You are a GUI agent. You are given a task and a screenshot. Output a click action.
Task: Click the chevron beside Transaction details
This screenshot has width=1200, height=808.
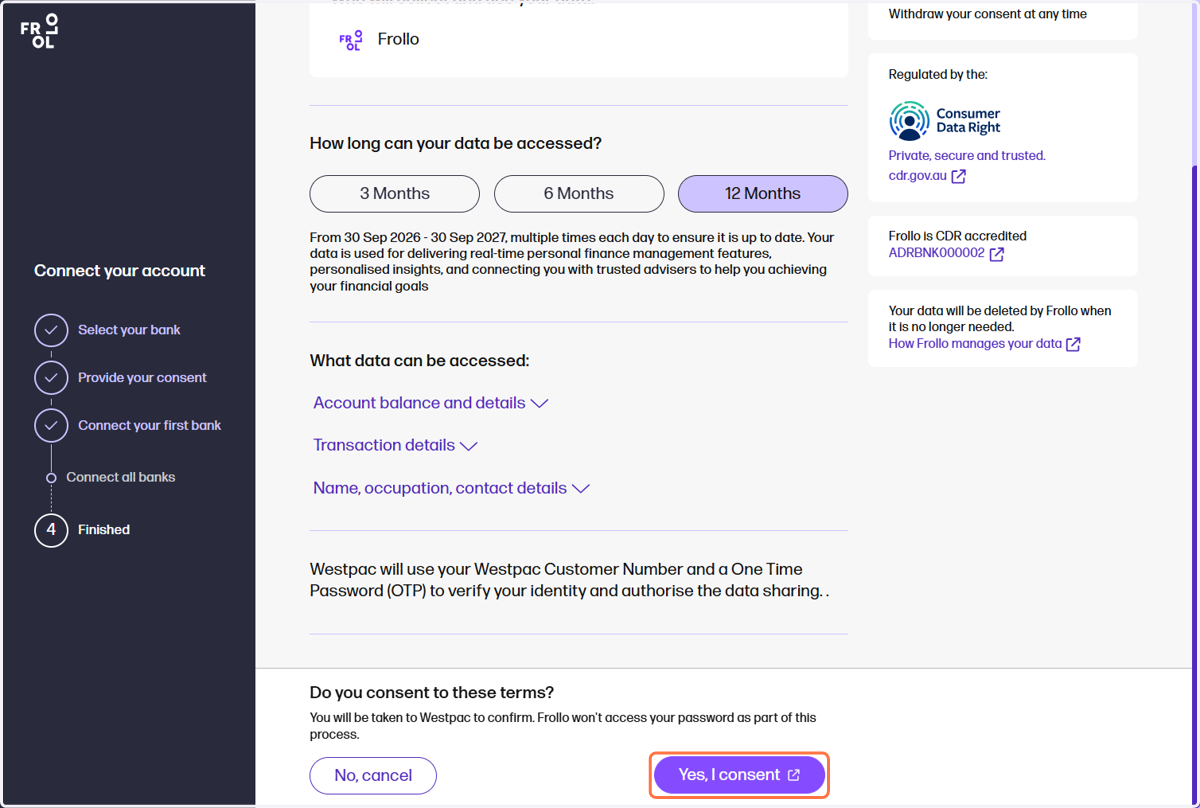click(468, 446)
